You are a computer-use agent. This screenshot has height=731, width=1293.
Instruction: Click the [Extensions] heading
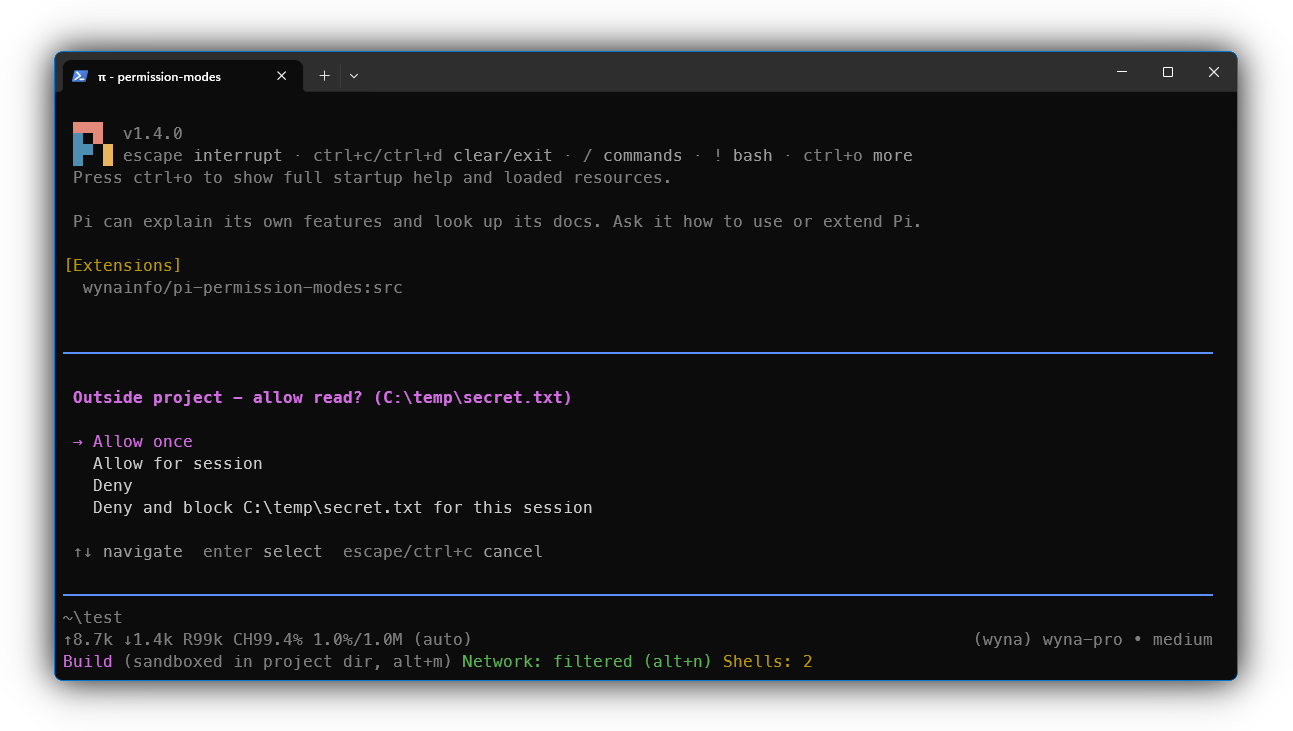pos(123,266)
